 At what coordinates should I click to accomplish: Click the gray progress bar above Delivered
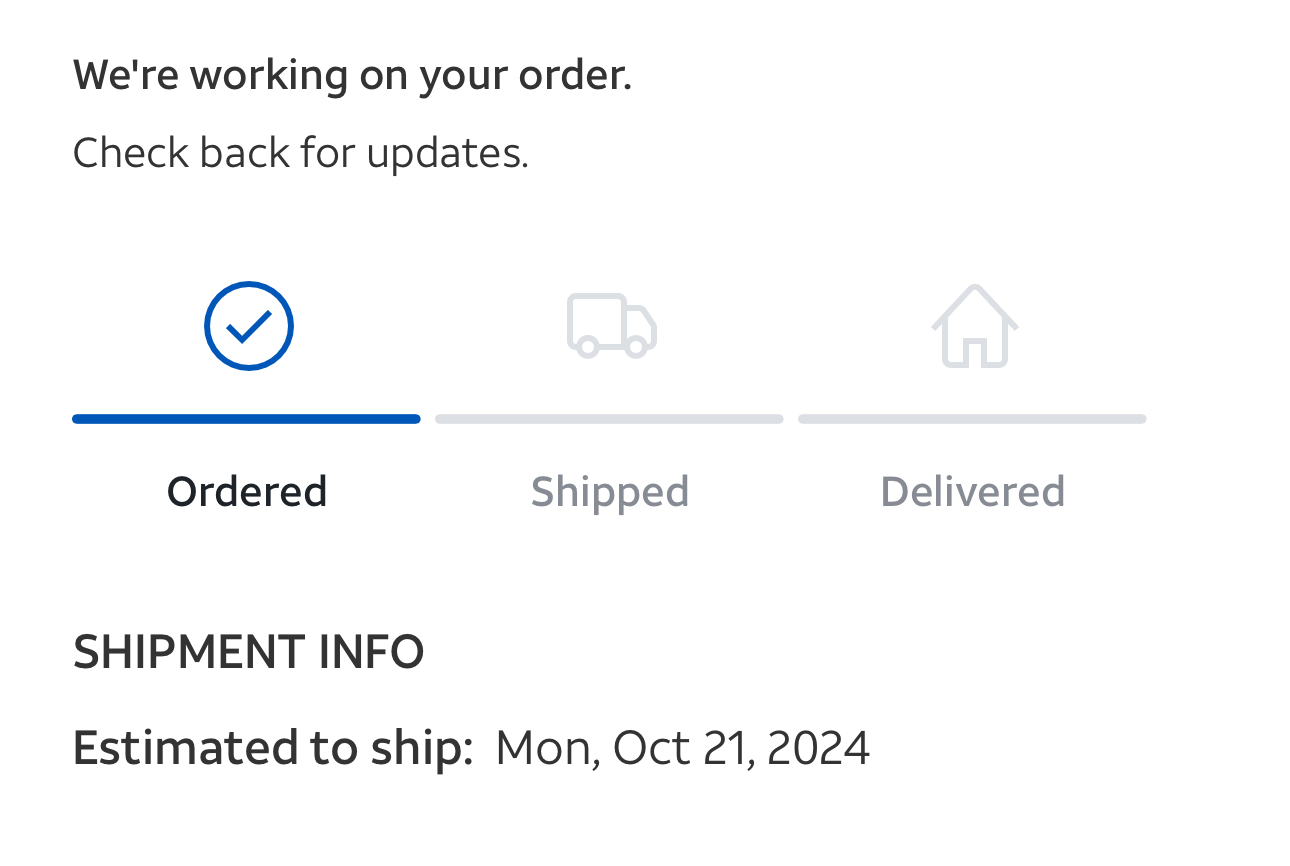pyautogui.click(x=972, y=419)
